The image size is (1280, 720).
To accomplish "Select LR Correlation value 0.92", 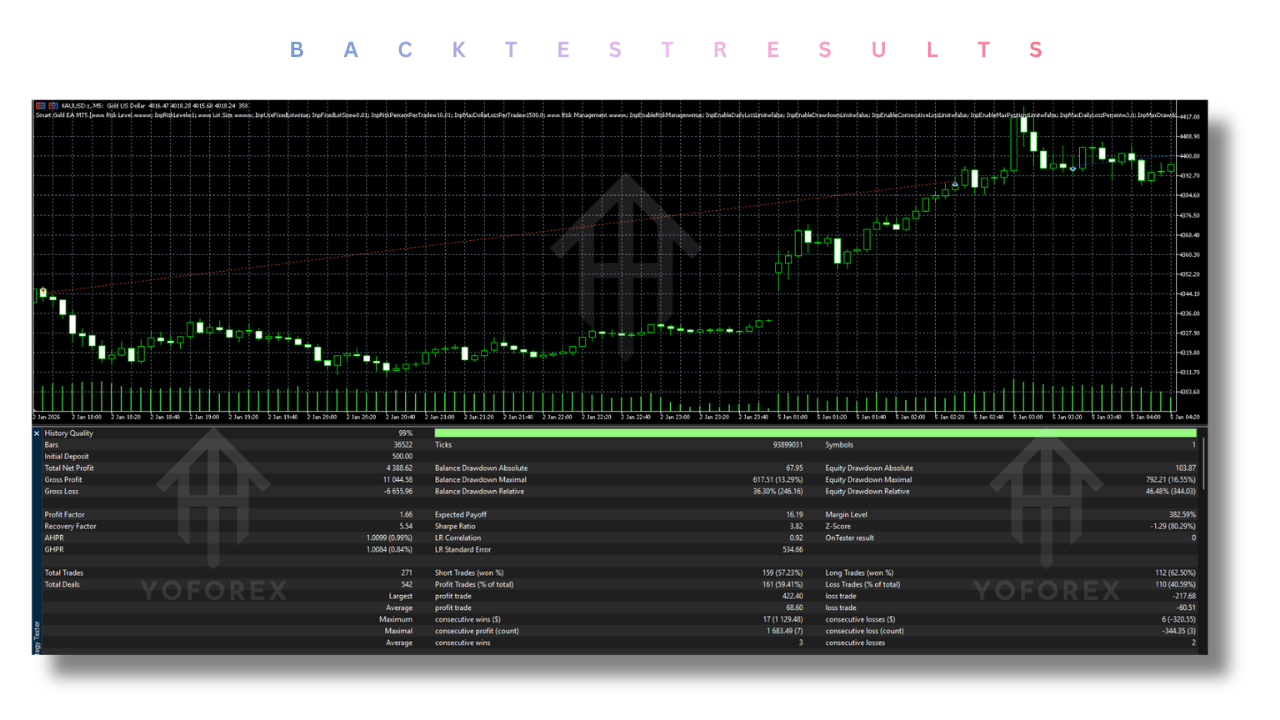I will tap(797, 538).
